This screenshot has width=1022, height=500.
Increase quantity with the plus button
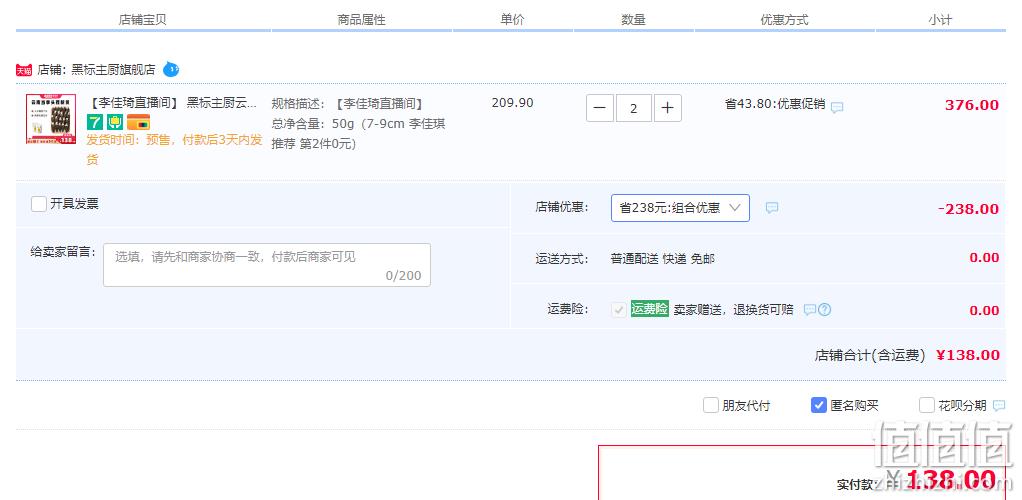click(x=667, y=108)
